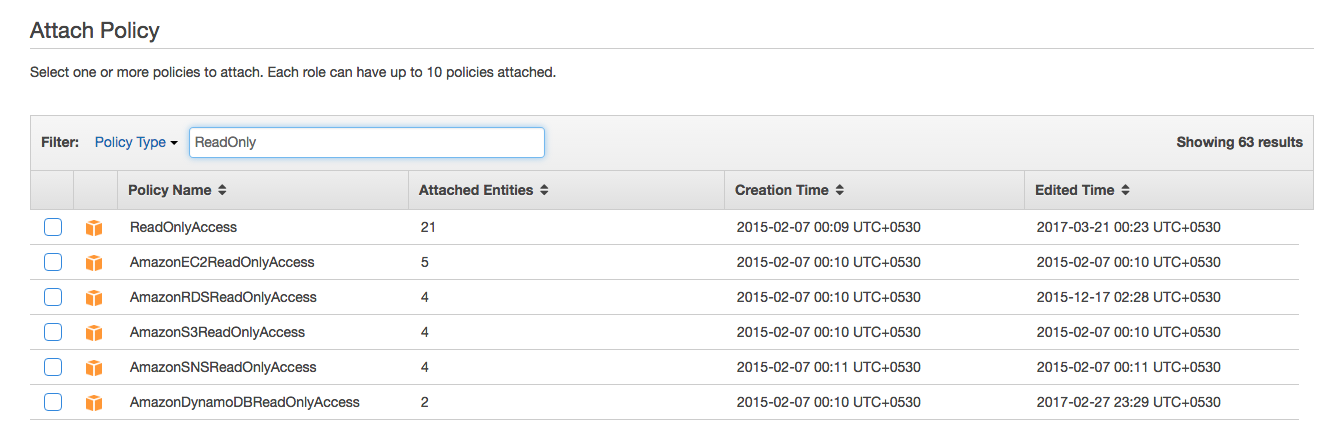Check the AmazonRDSReadOnlyAccess checkbox
Viewport: 1340px width, 427px height.
coord(53,297)
